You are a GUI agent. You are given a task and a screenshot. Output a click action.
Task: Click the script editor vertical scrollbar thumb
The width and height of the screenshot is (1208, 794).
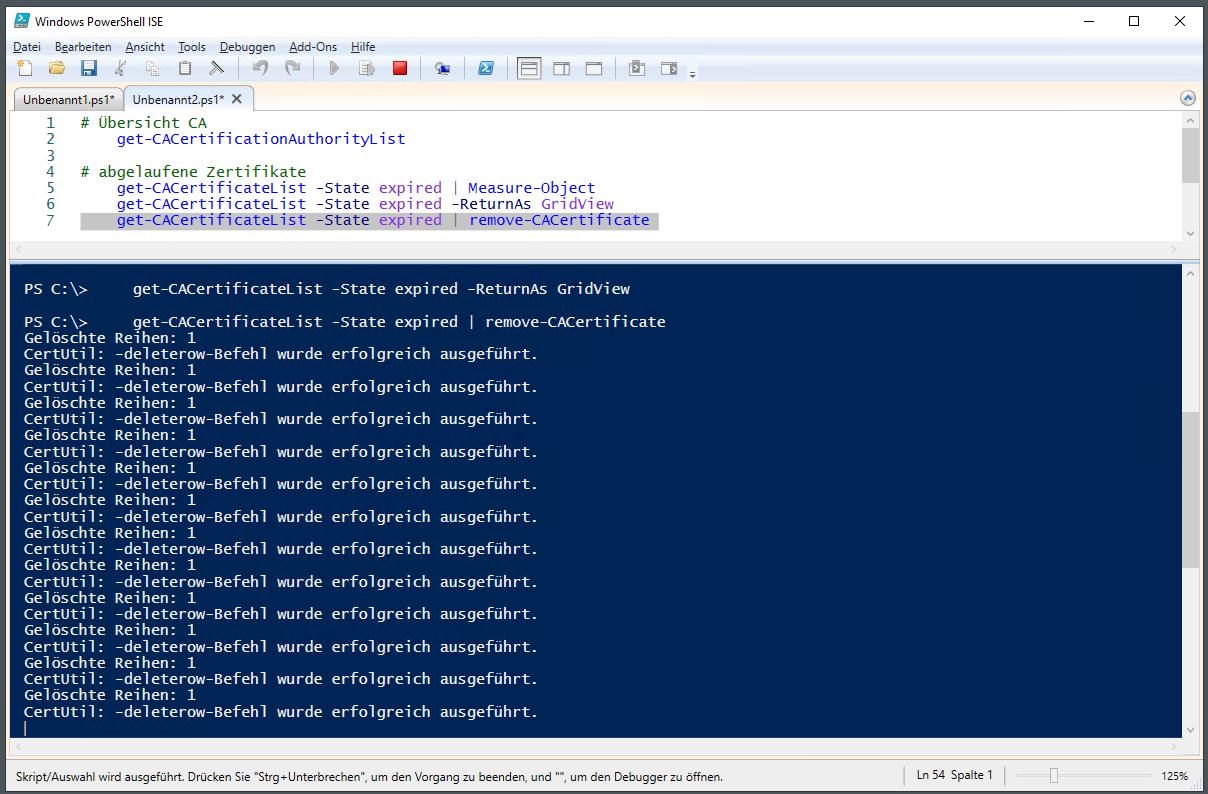[1189, 155]
